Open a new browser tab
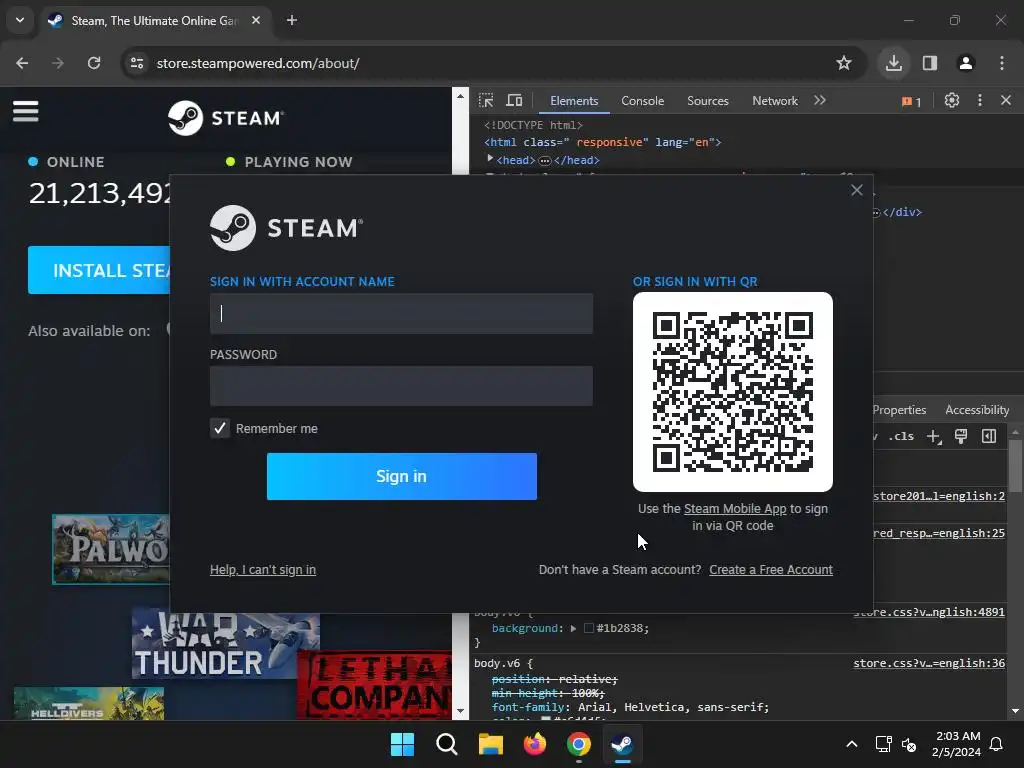This screenshot has width=1024, height=768. 292,20
